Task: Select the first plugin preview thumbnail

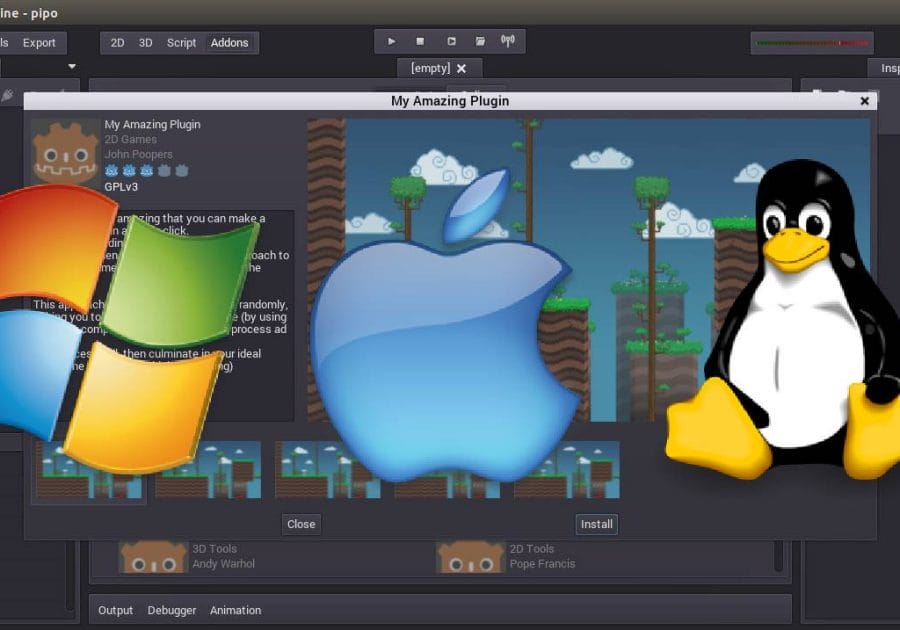Action: [x=88, y=471]
